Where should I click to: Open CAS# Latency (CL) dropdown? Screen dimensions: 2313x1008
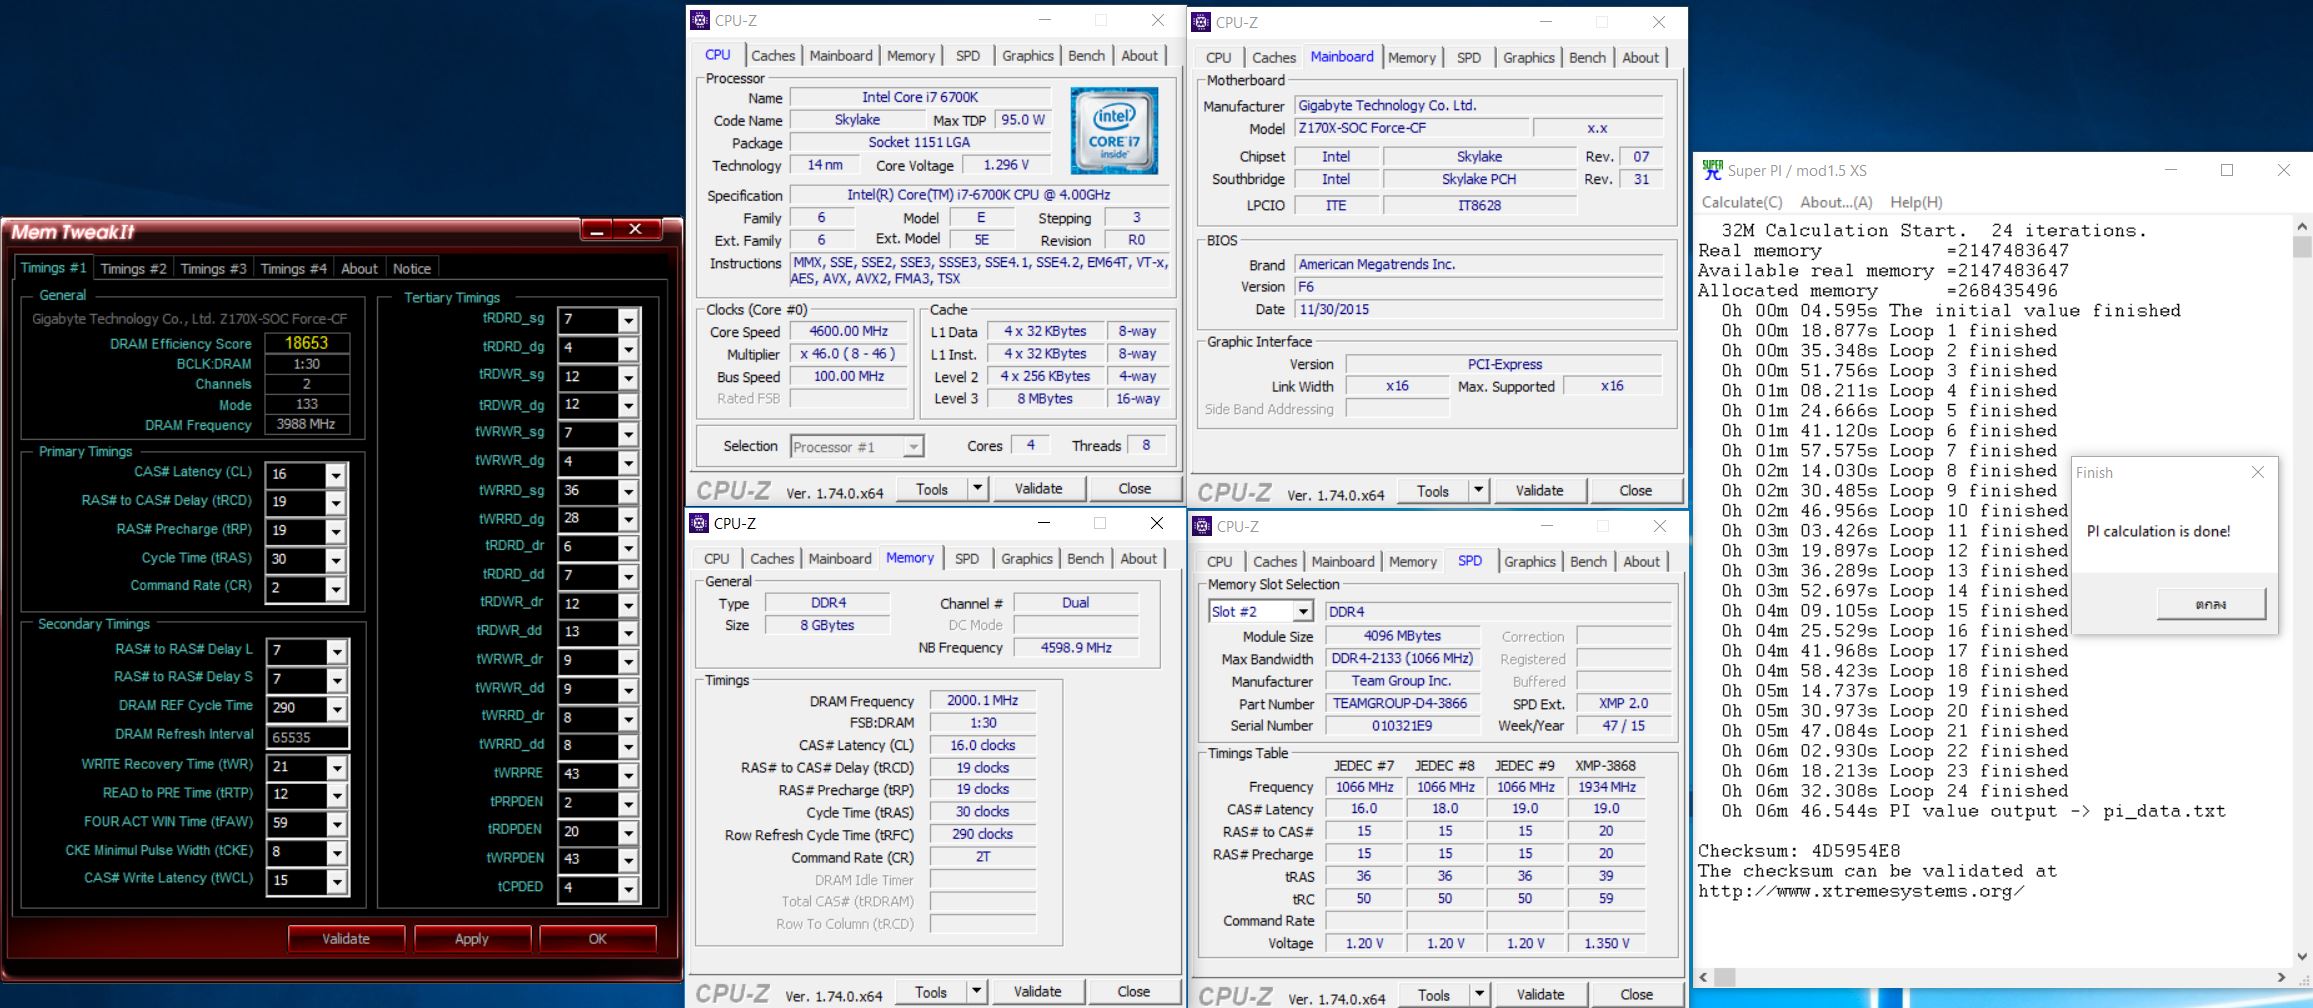tap(336, 475)
